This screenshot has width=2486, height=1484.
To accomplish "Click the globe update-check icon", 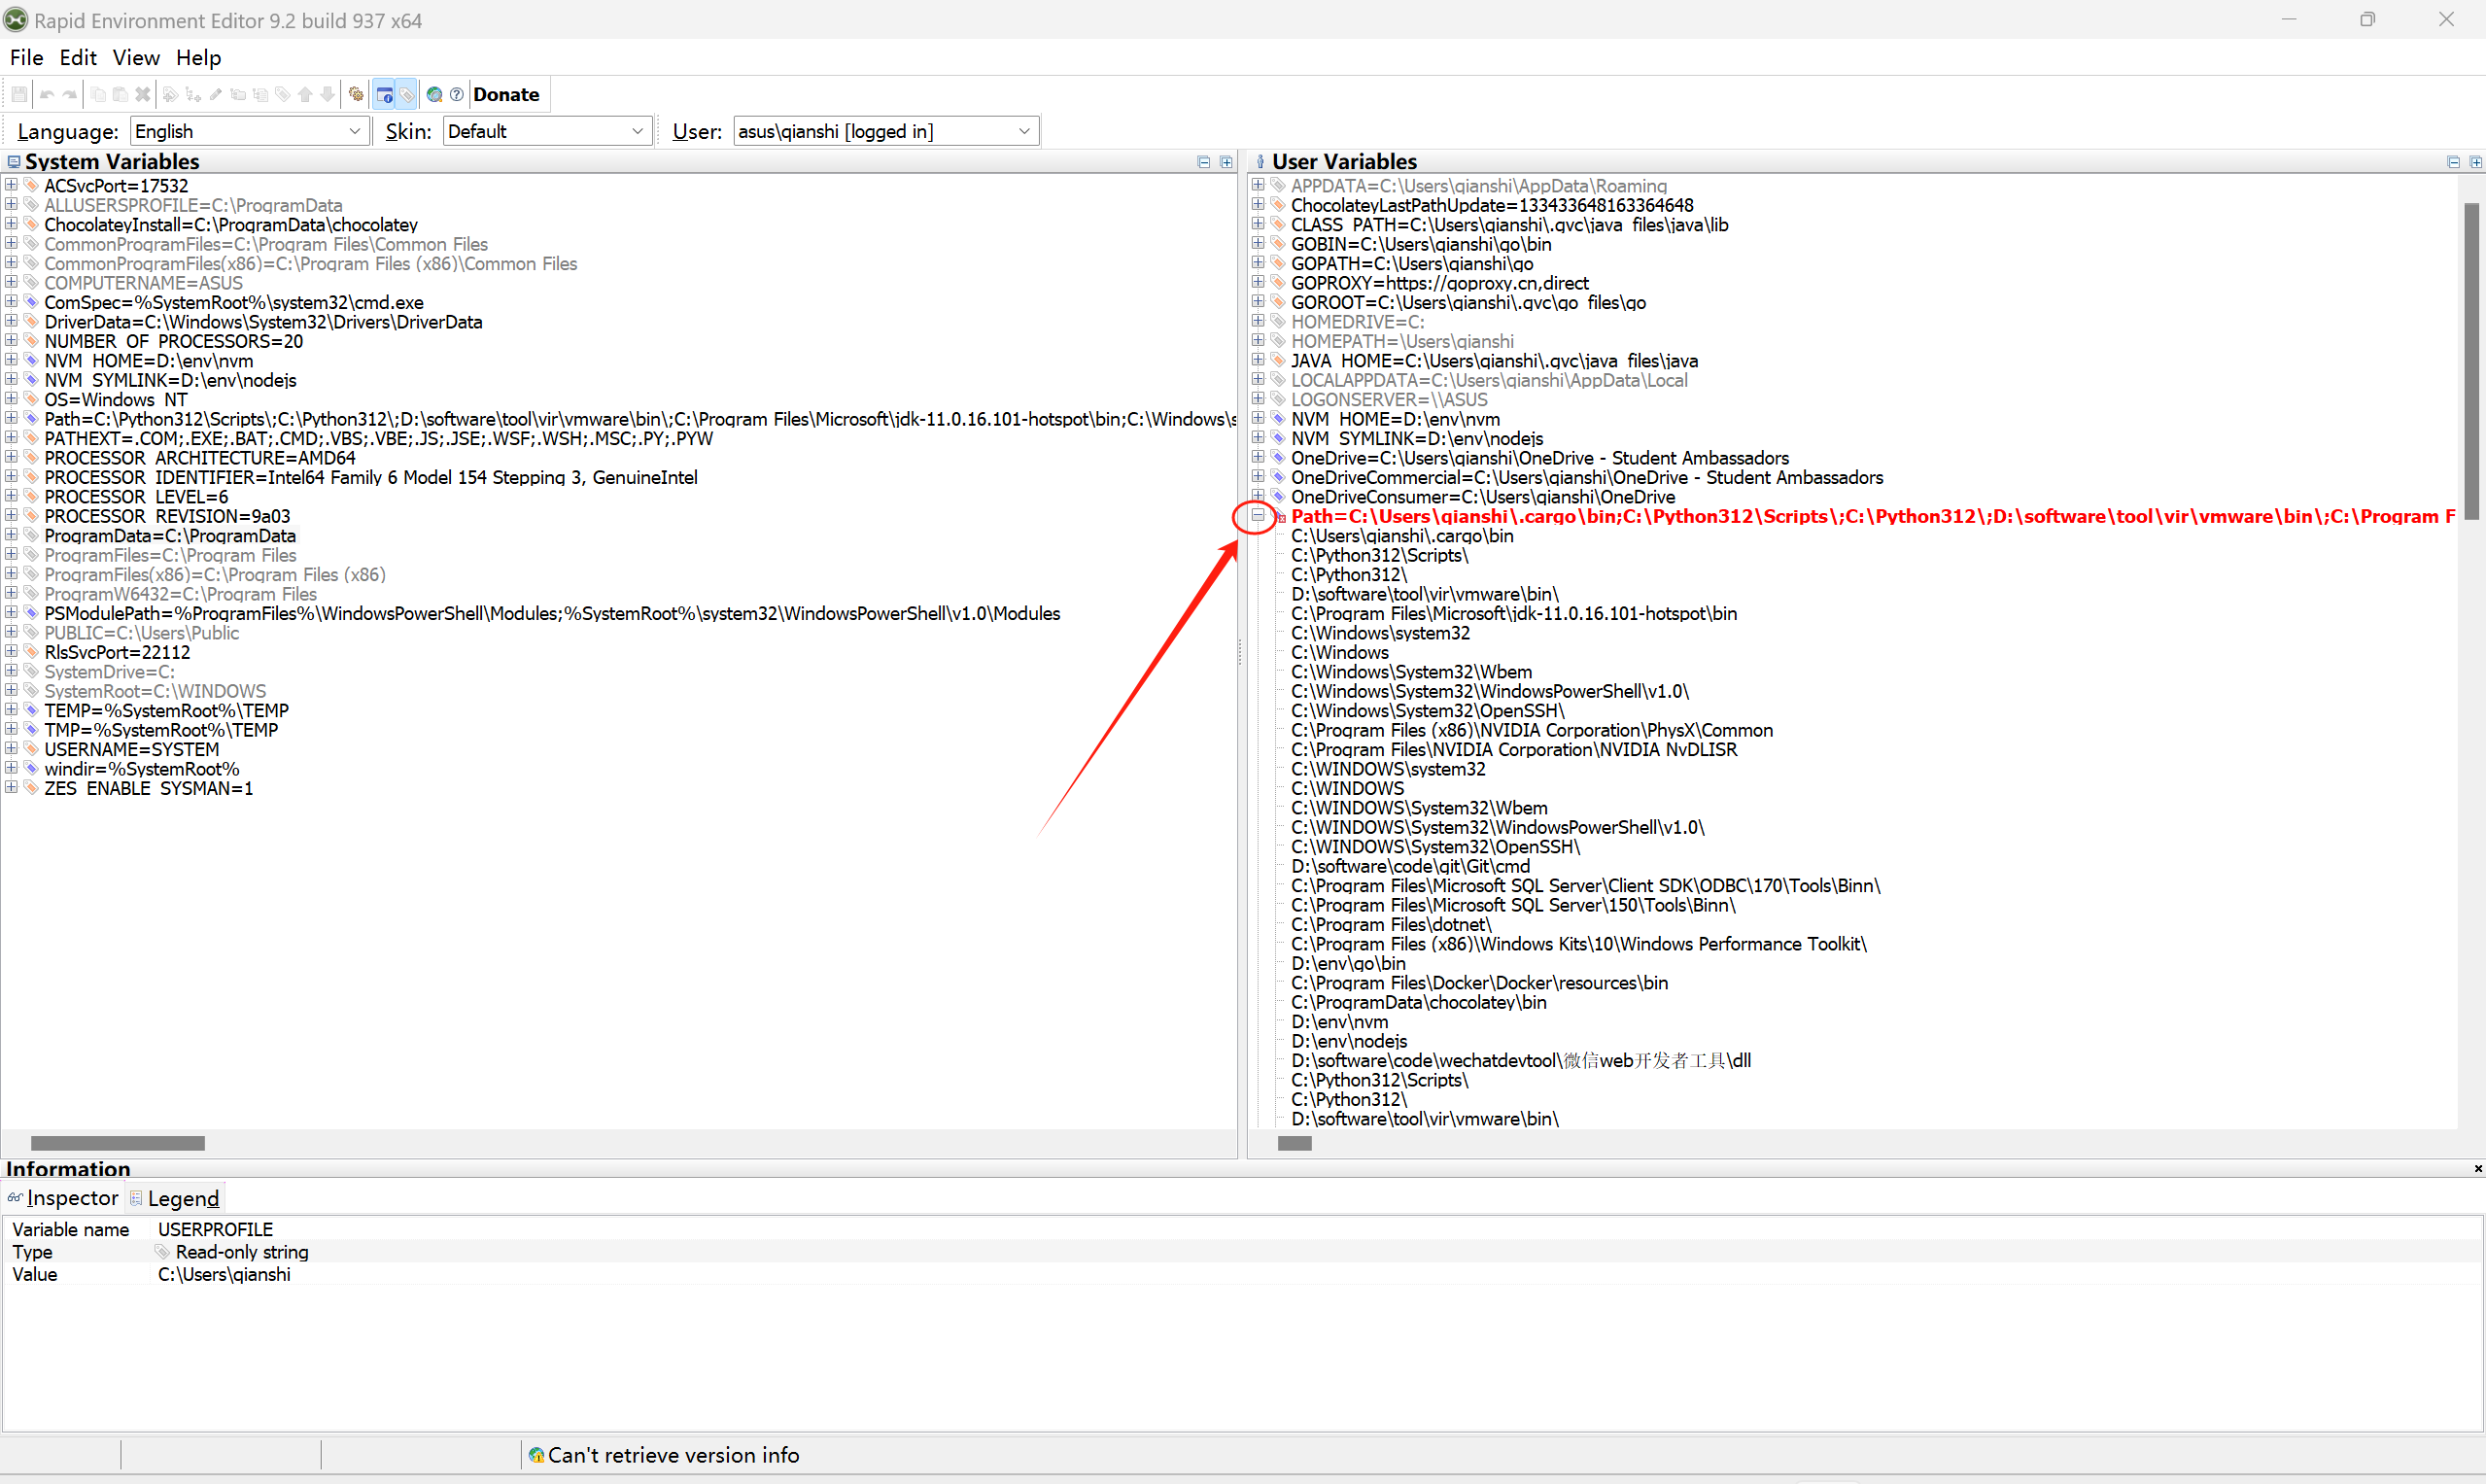I will (x=434, y=94).
